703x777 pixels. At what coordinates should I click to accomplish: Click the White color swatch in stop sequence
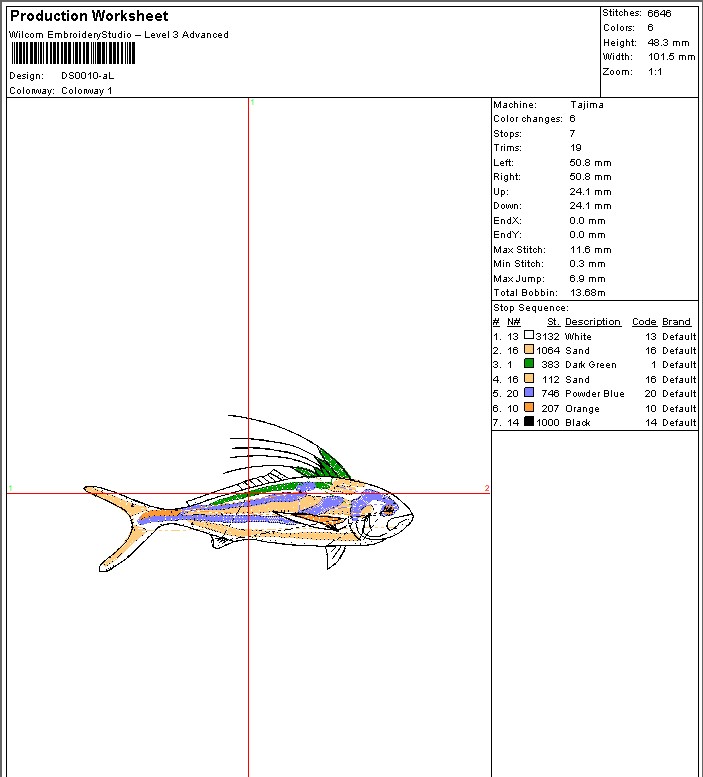click(x=529, y=335)
